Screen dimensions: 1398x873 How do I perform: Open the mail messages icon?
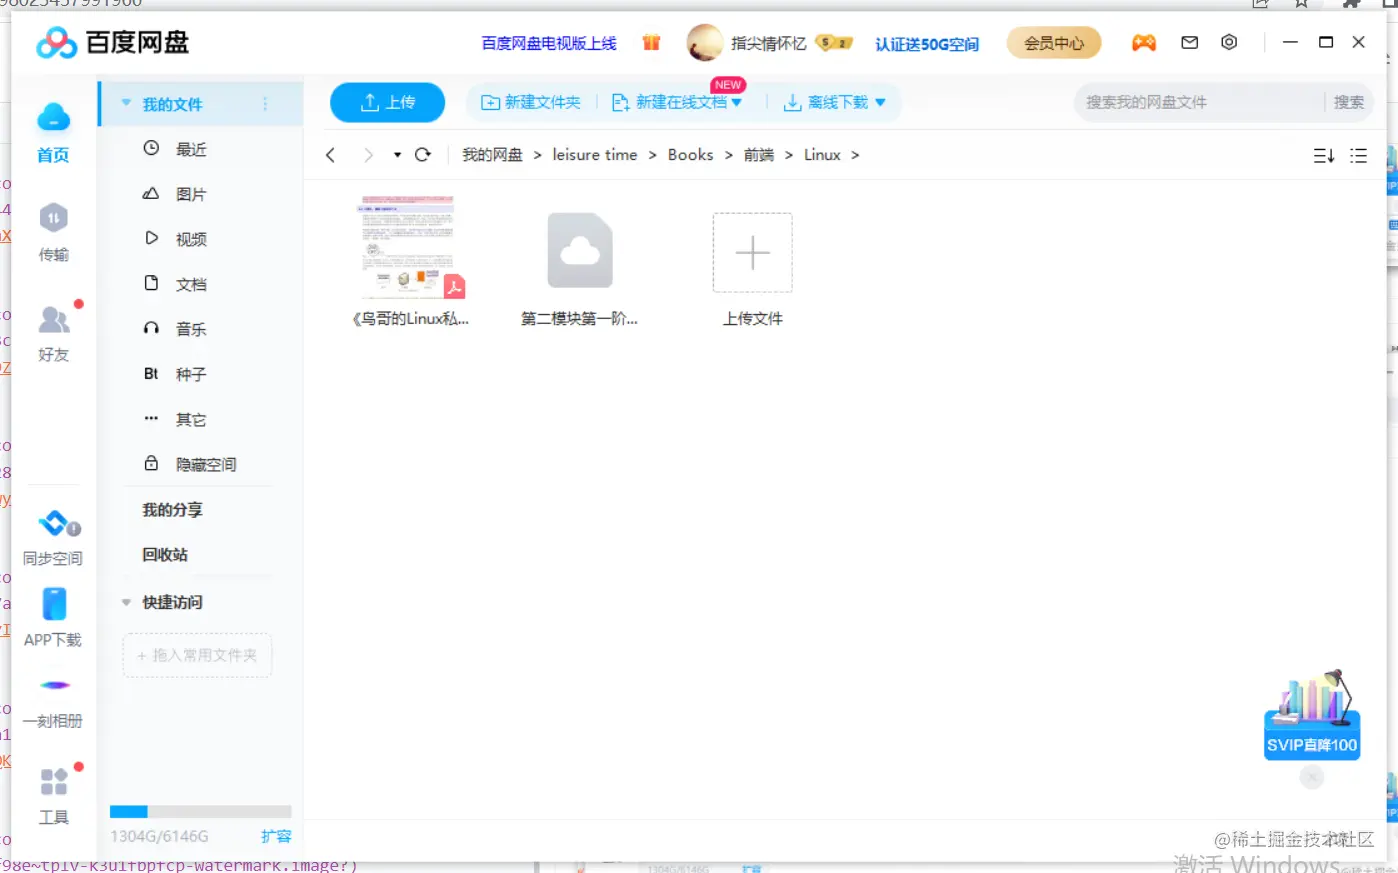tap(1189, 42)
